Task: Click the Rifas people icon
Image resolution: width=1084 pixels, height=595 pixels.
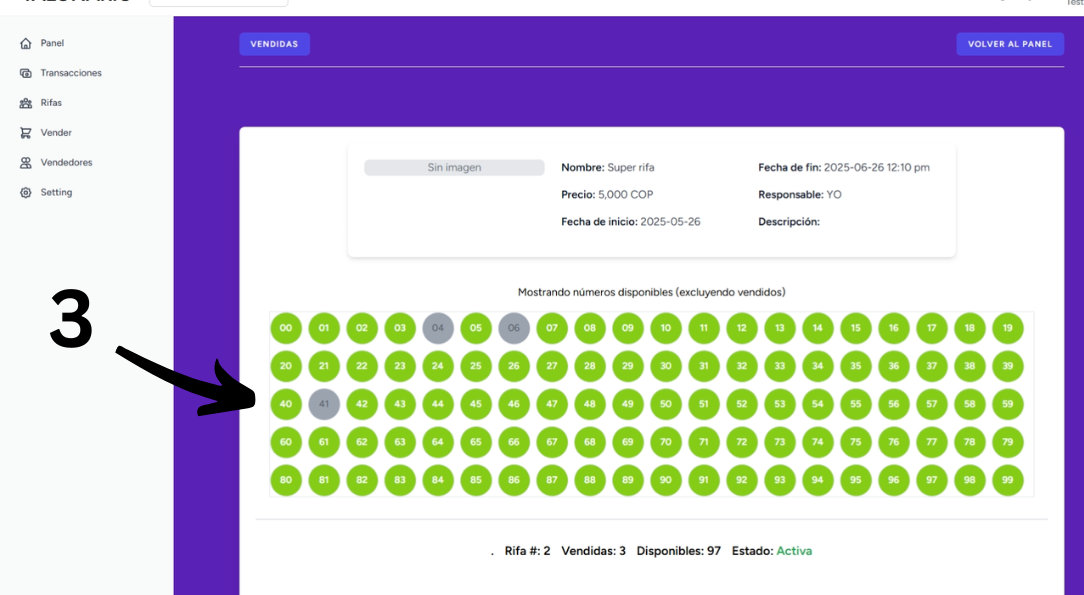Action: 26,103
